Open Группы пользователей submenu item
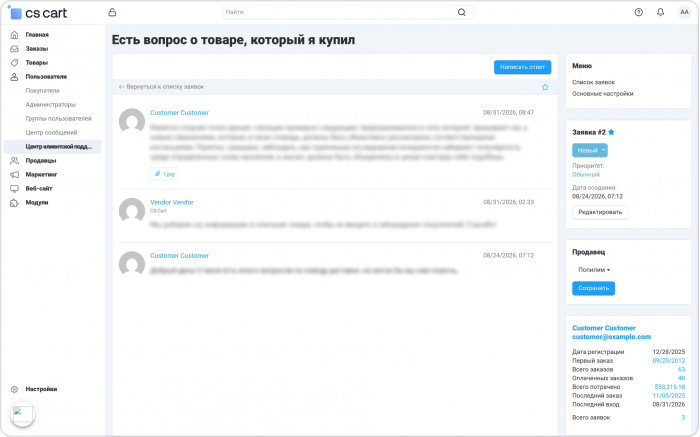 point(58,118)
